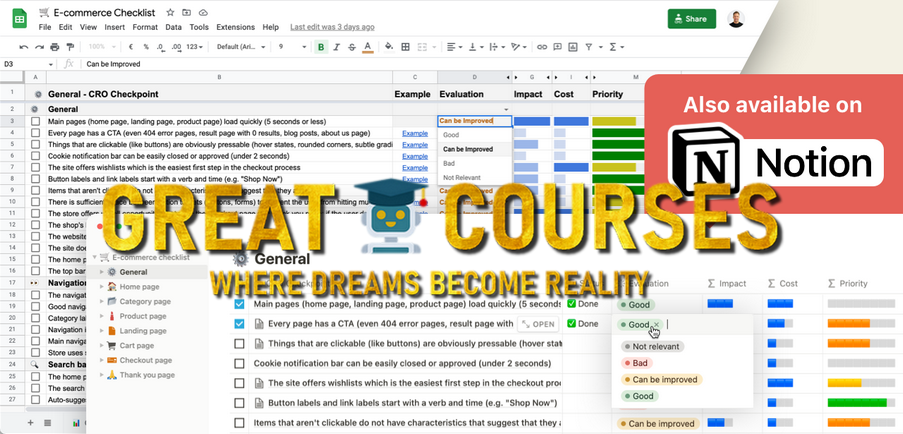Open the Google account avatar

[735, 18]
